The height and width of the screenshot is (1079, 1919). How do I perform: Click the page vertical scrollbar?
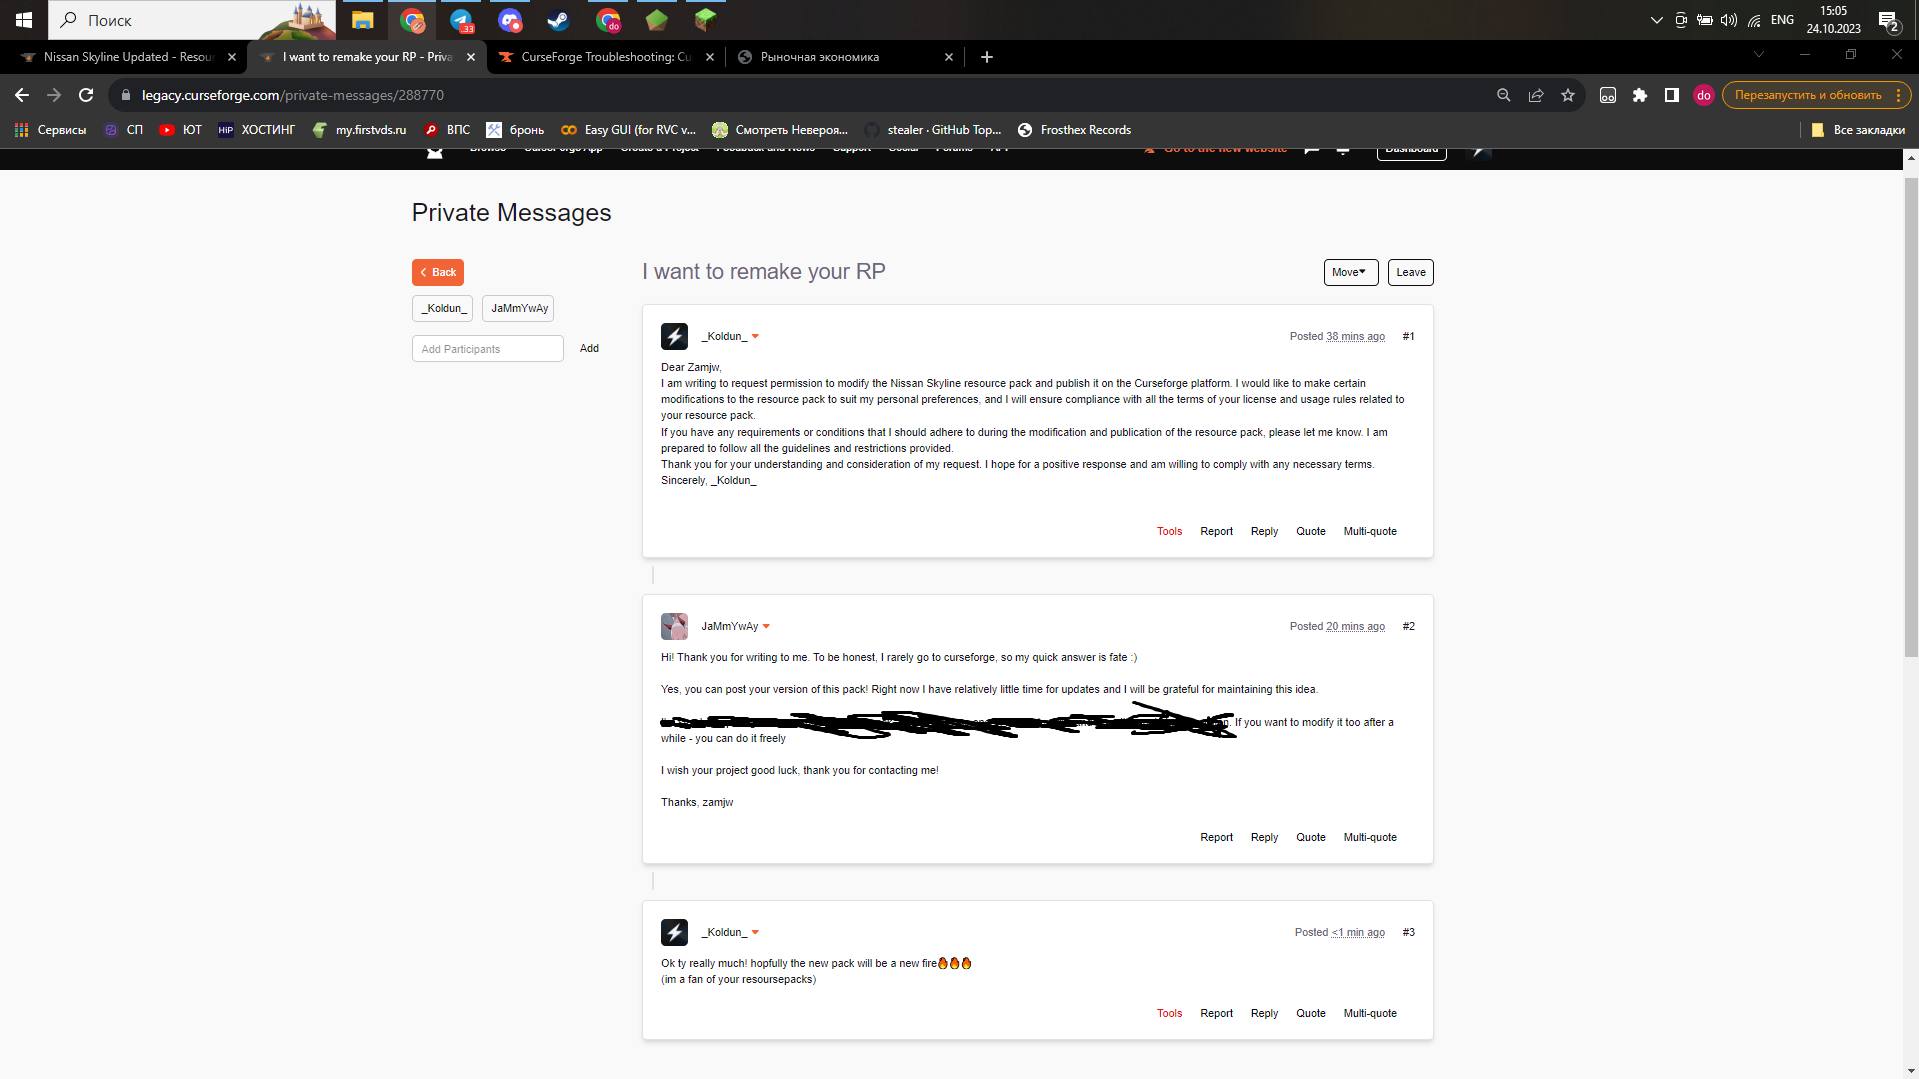click(1910, 417)
